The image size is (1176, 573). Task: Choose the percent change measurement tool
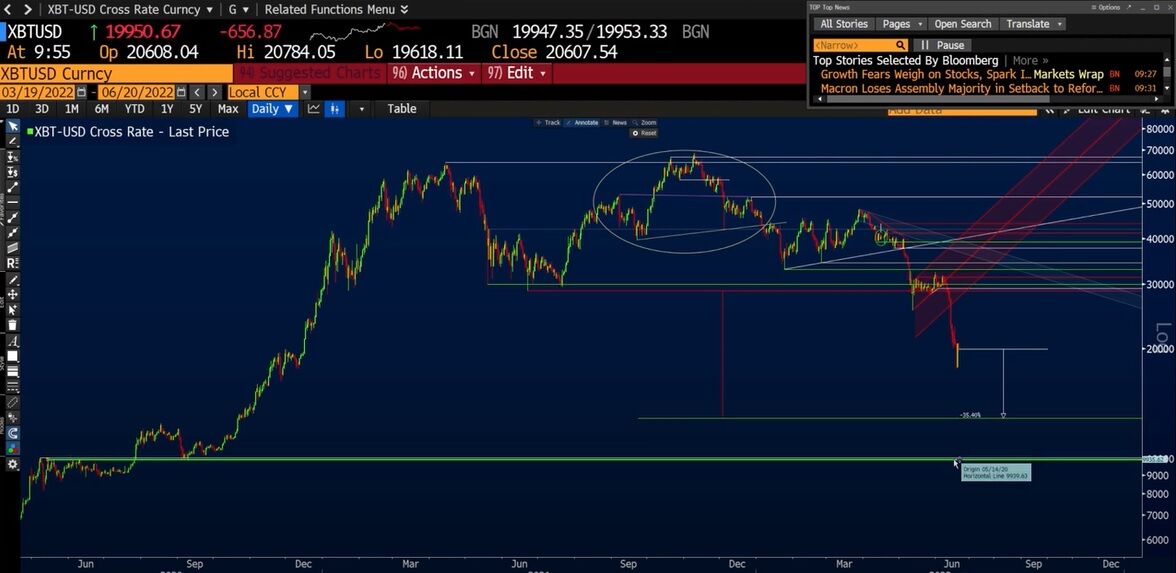(13, 158)
